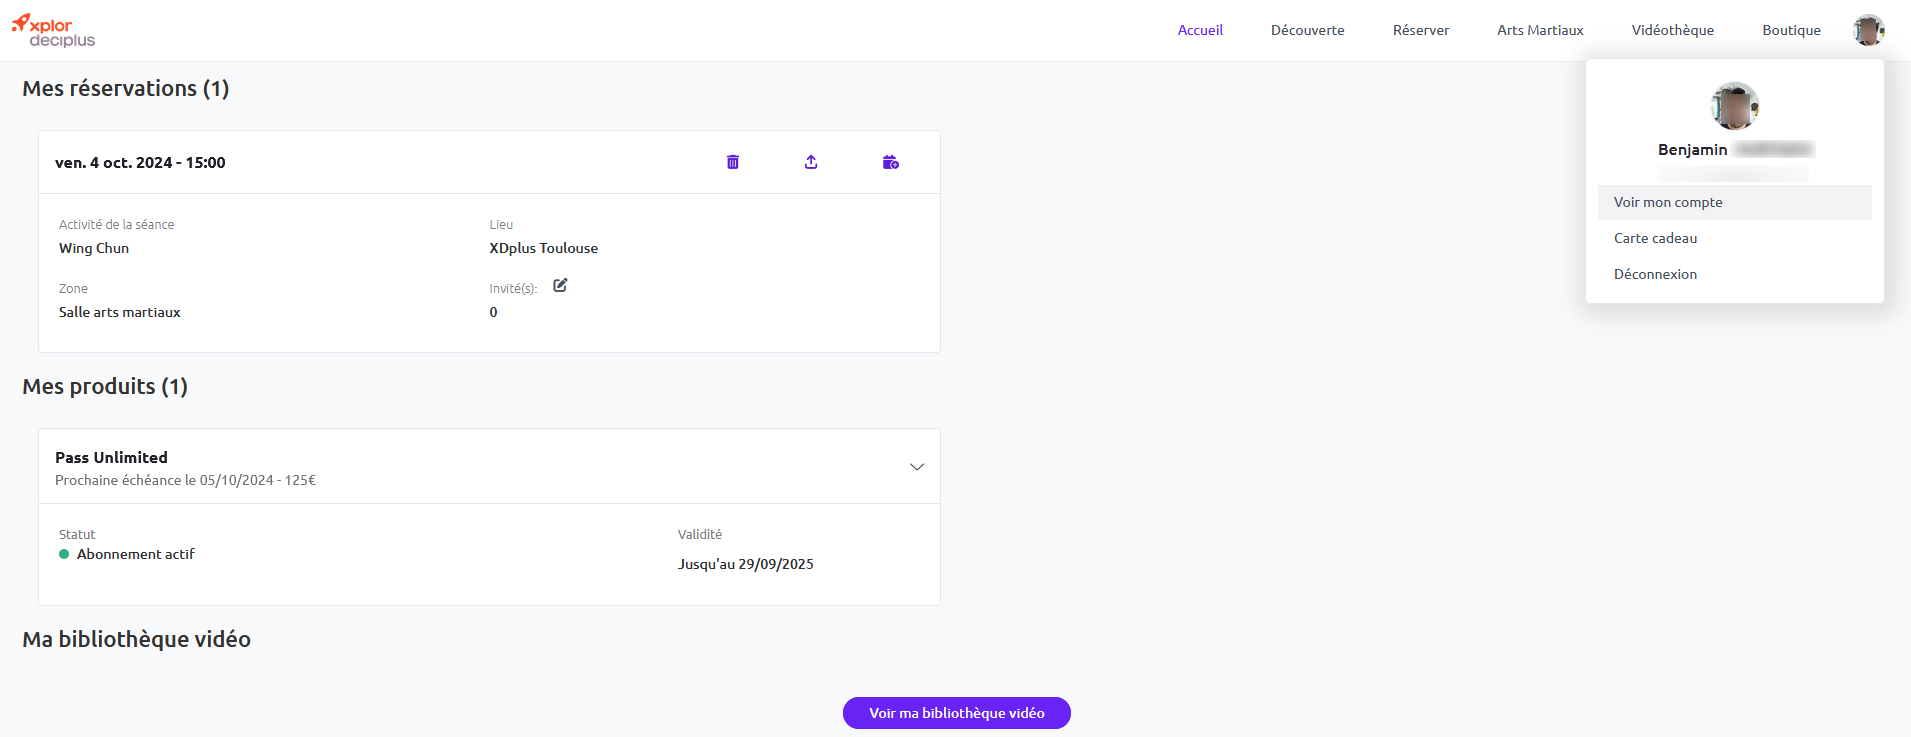Open the Vidéothèque section
Screen dimensions: 1911x737
1672,30
